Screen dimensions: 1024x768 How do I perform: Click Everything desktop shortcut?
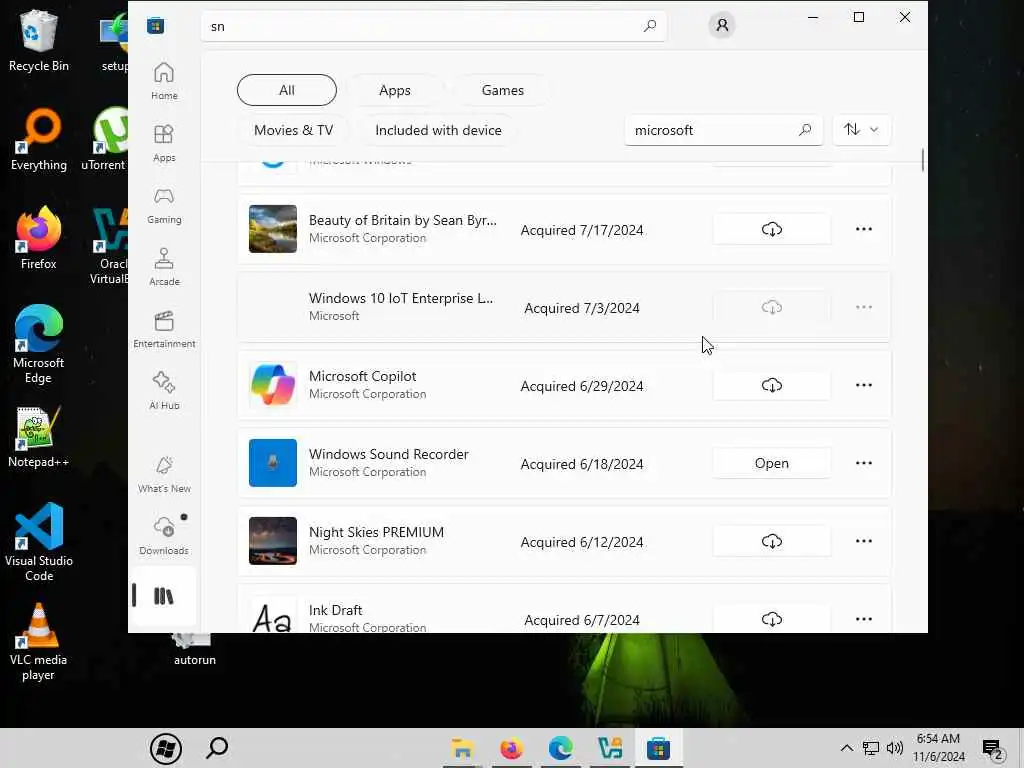39,140
